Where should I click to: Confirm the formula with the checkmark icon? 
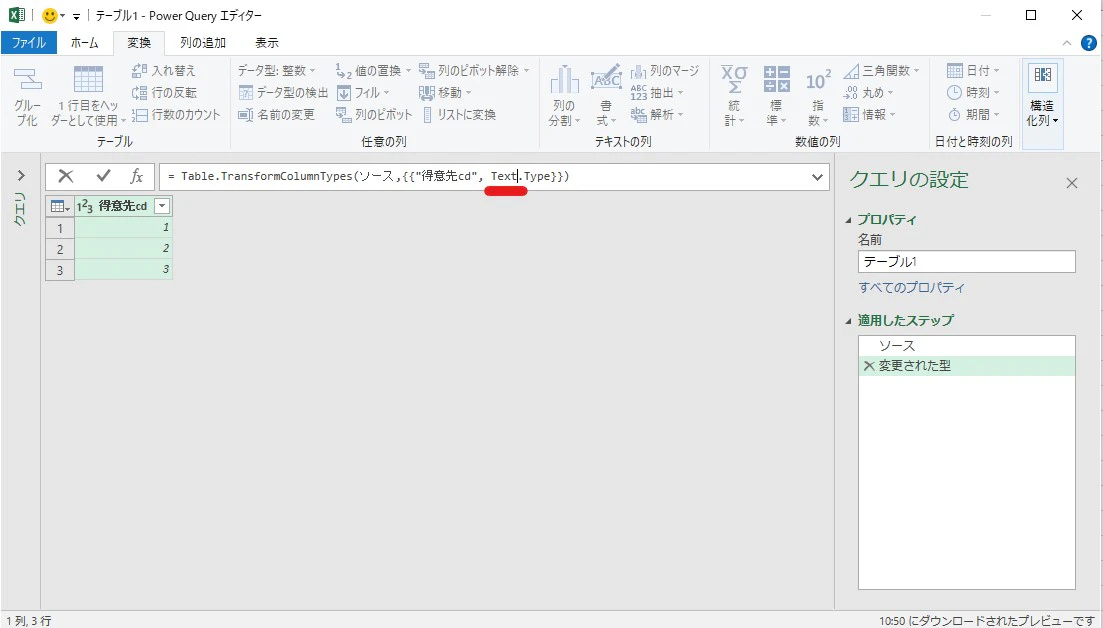click(x=103, y=176)
